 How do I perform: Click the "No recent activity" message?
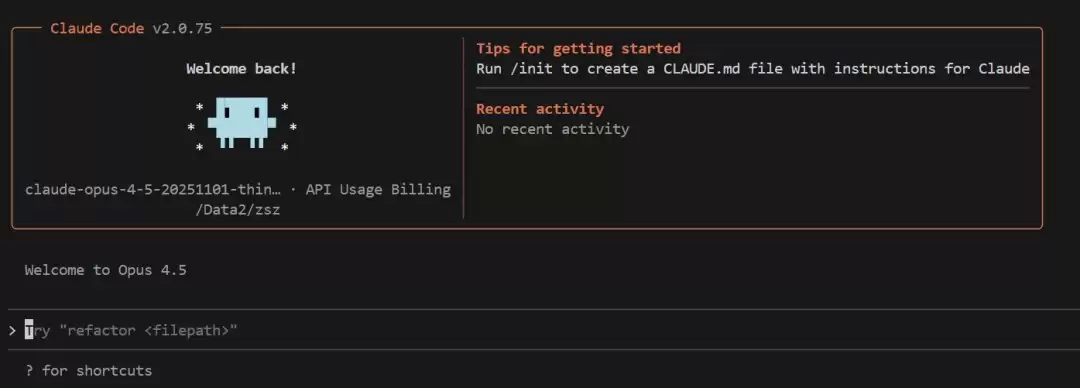pyautogui.click(x=553, y=129)
